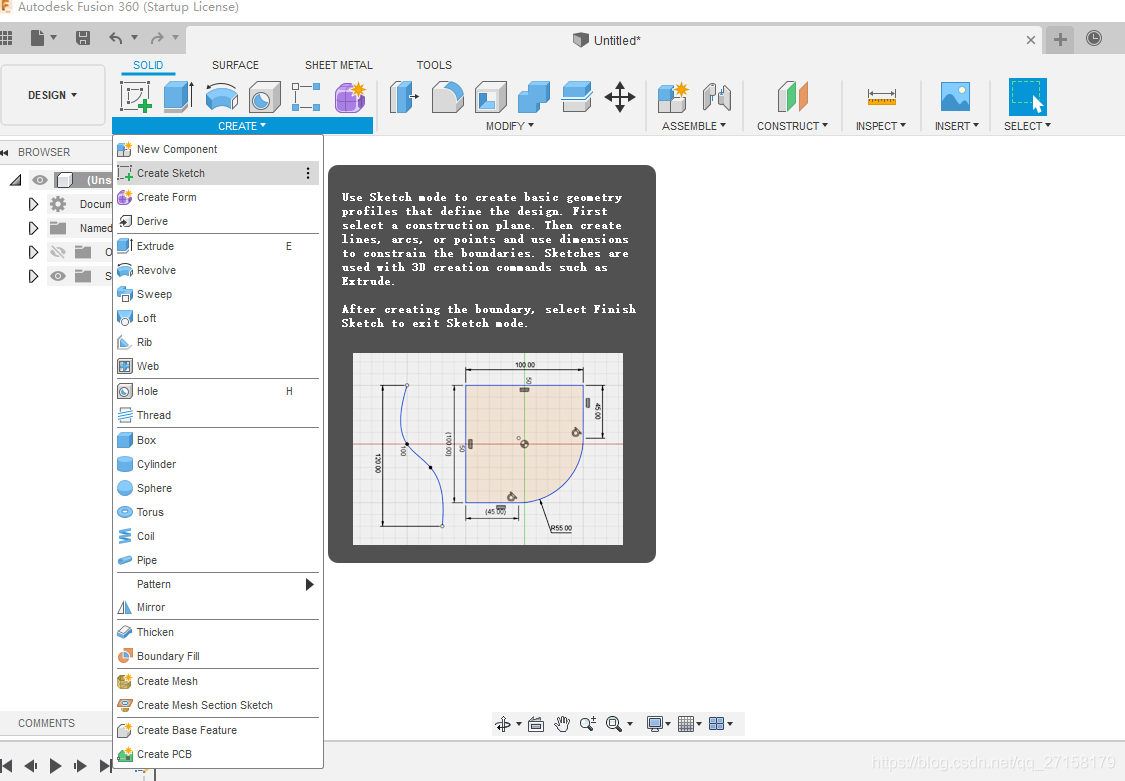Viewport: 1125px width, 781px height.
Task: Click the new design tab plus button
Action: 1060,40
